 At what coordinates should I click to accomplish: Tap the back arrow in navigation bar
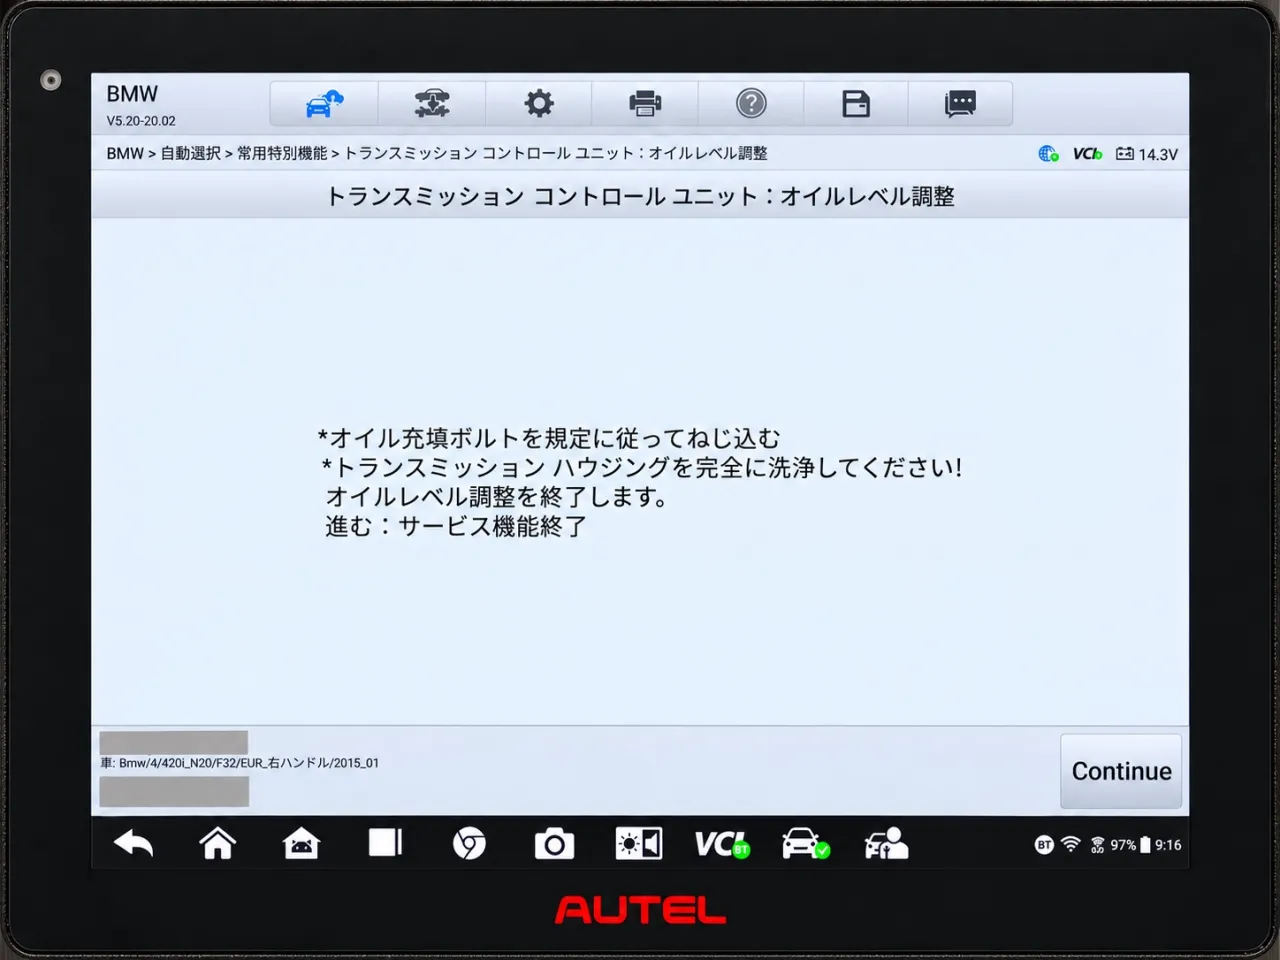133,844
